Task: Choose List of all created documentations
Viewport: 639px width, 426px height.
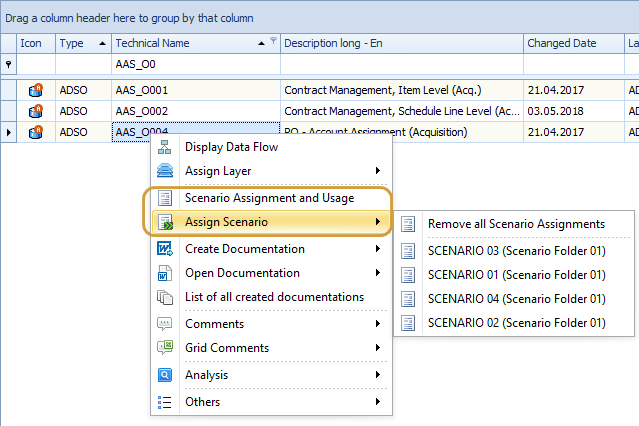Action: click(x=274, y=297)
